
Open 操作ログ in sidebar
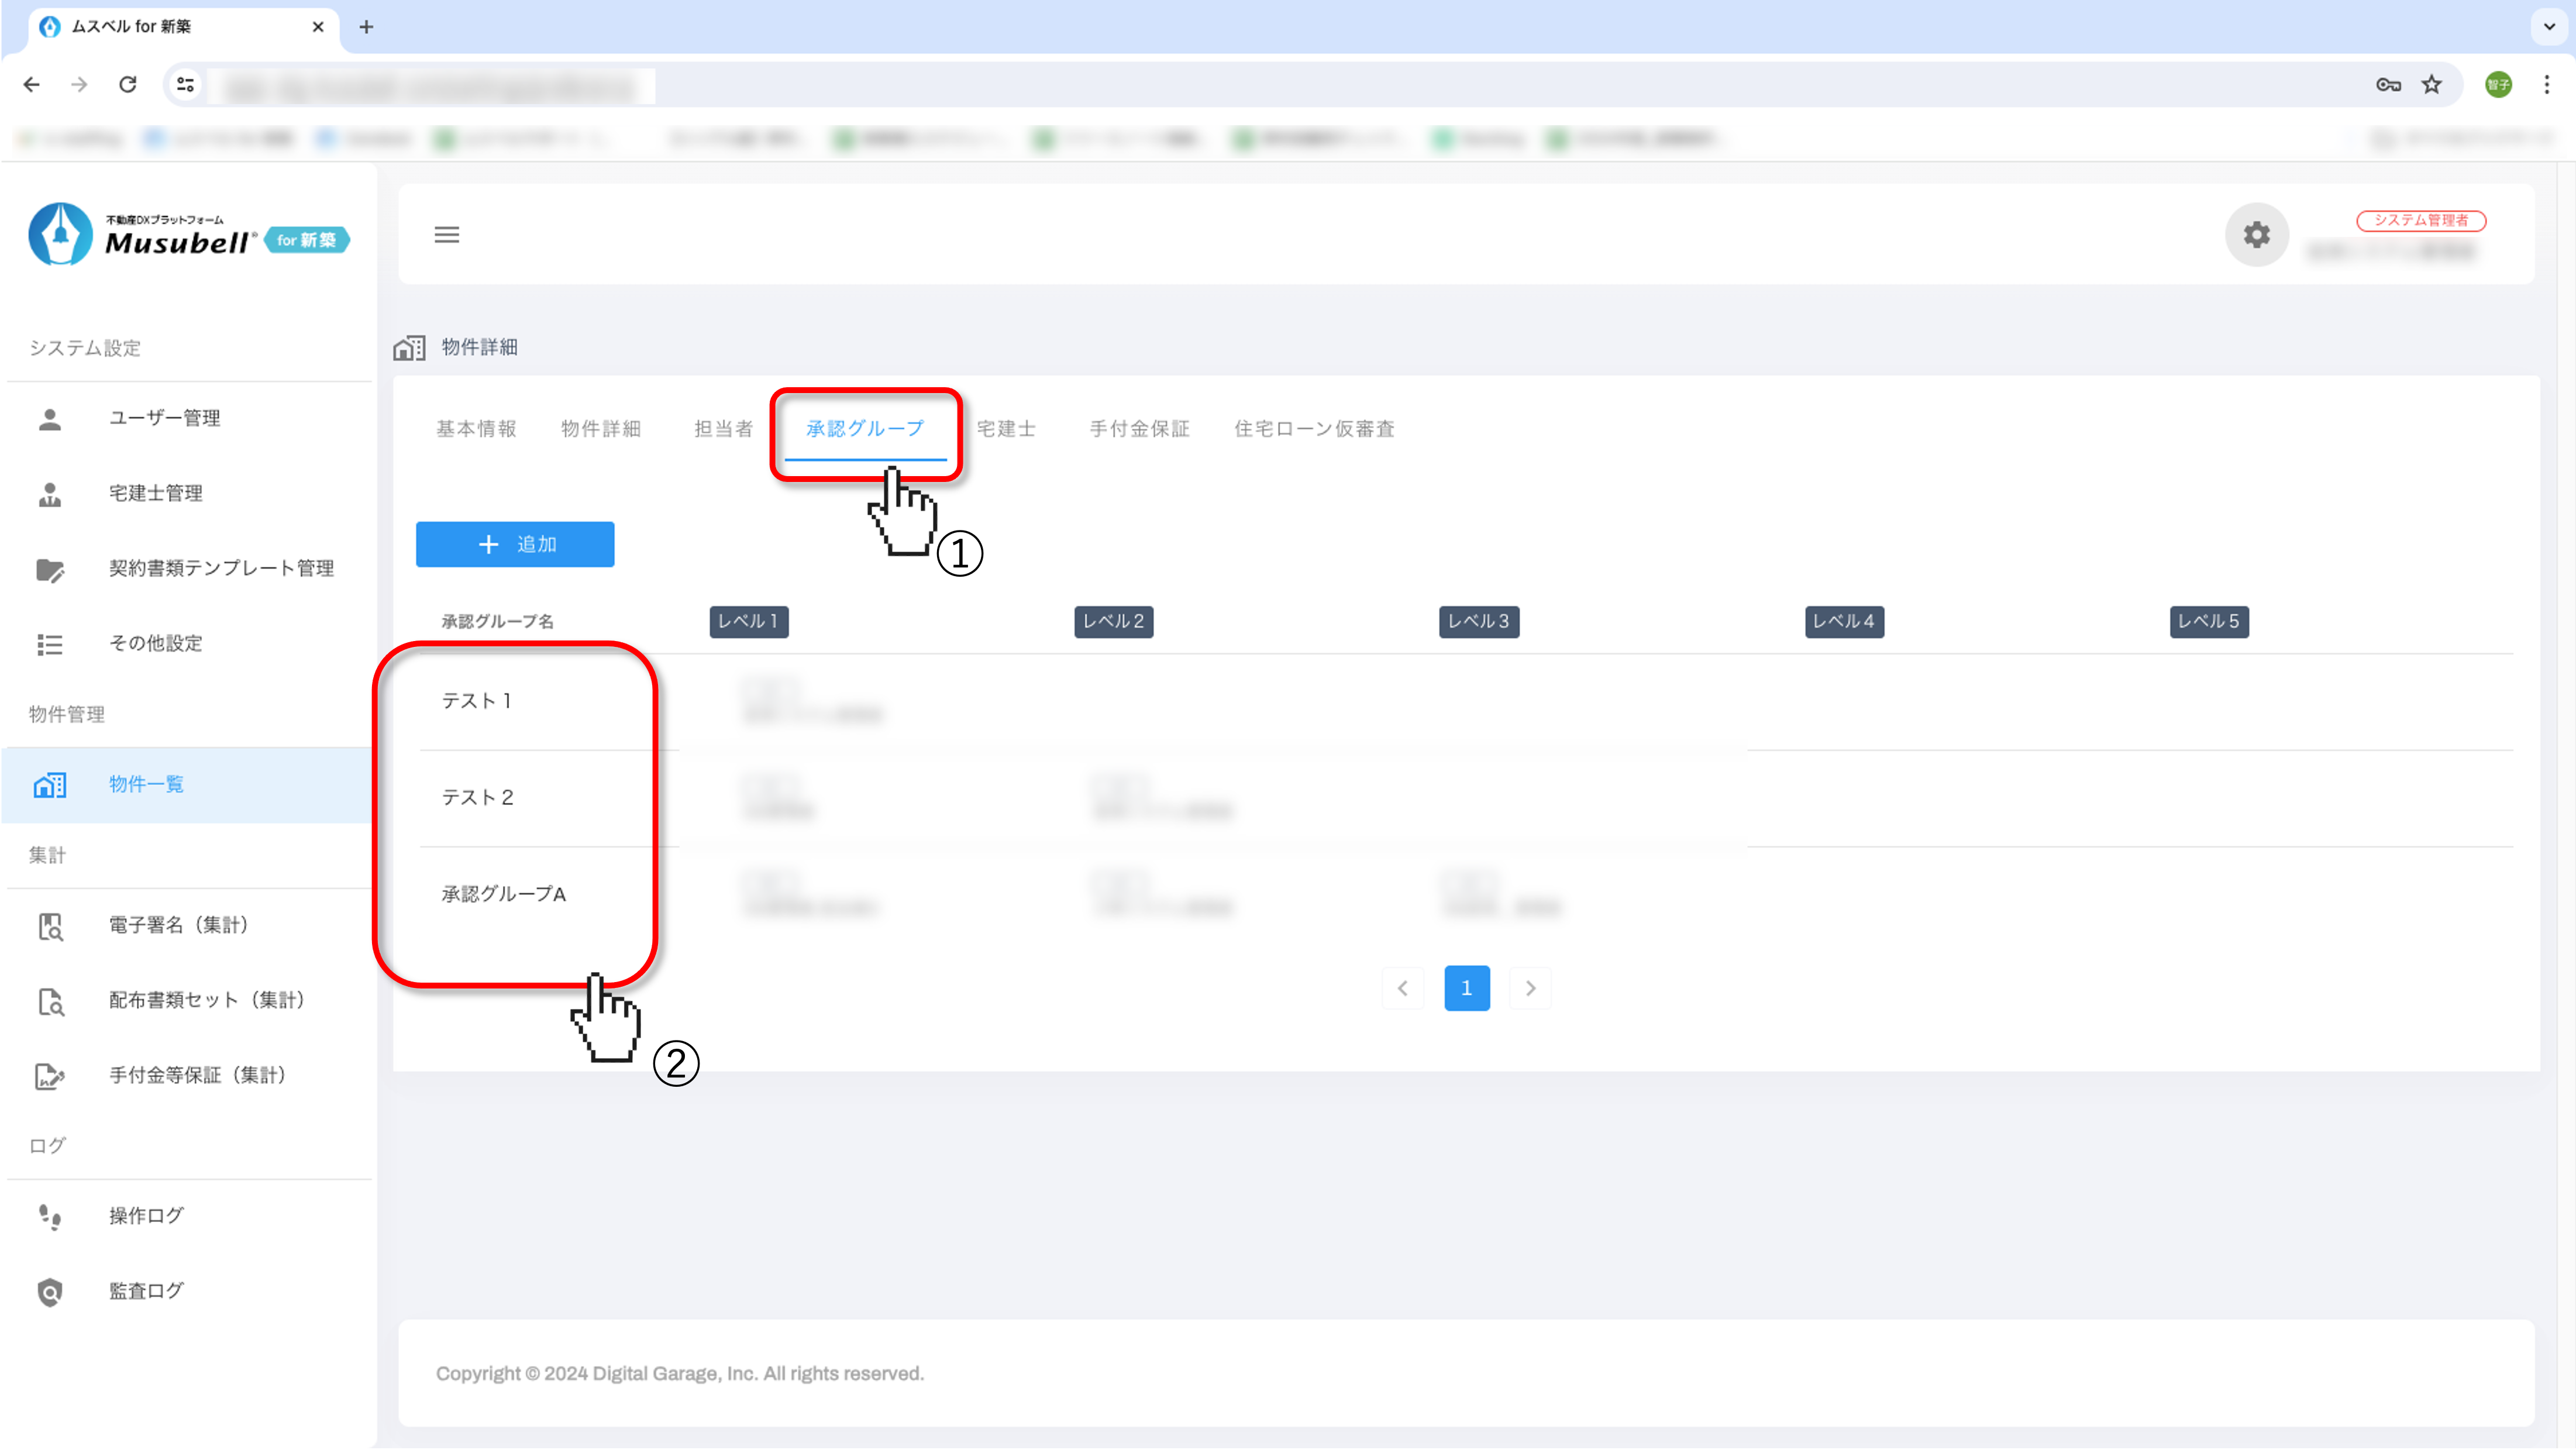(146, 1215)
